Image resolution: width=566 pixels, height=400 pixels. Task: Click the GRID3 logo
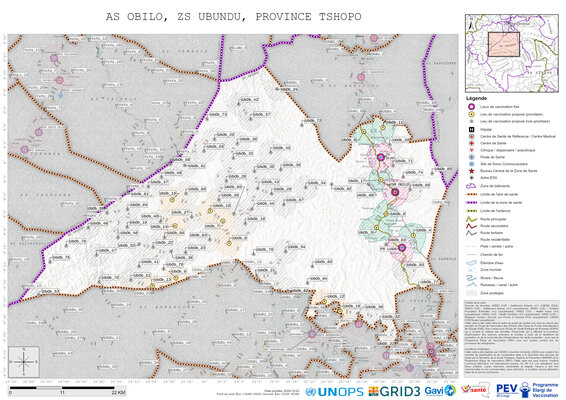point(394,392)
